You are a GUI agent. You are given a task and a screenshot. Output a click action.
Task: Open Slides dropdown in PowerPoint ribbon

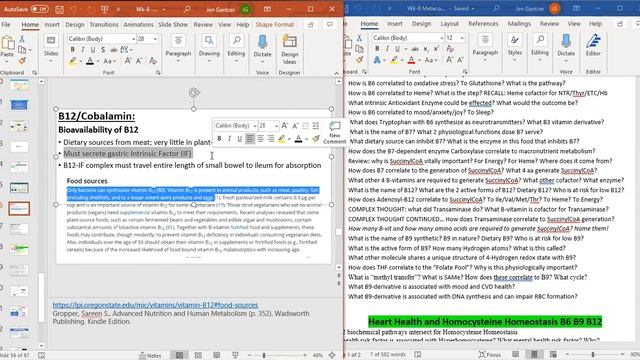click(51, 48)
